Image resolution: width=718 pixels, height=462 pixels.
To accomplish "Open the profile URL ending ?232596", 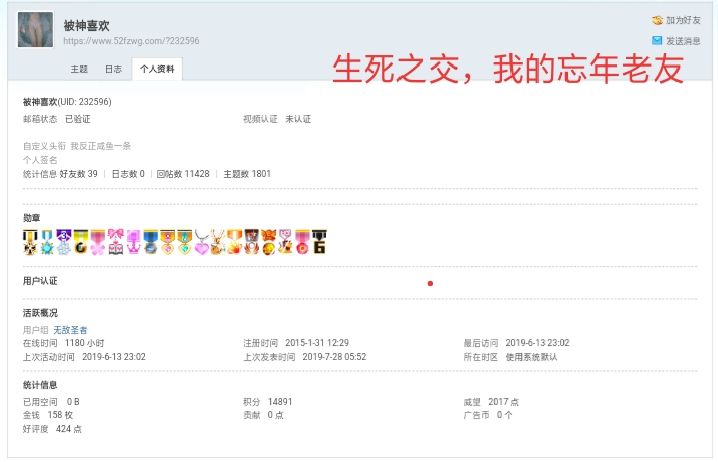I will tap(131, 41).
